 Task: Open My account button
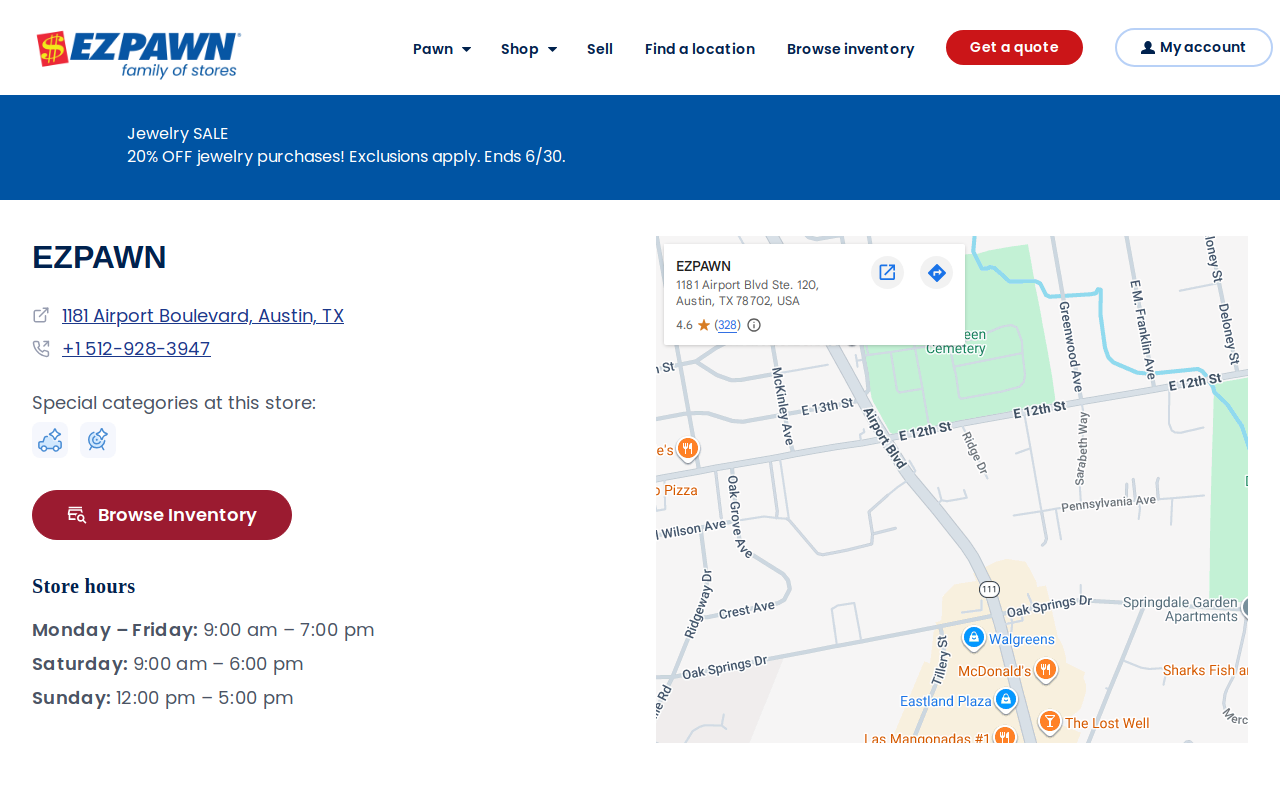pos(1194,47)
